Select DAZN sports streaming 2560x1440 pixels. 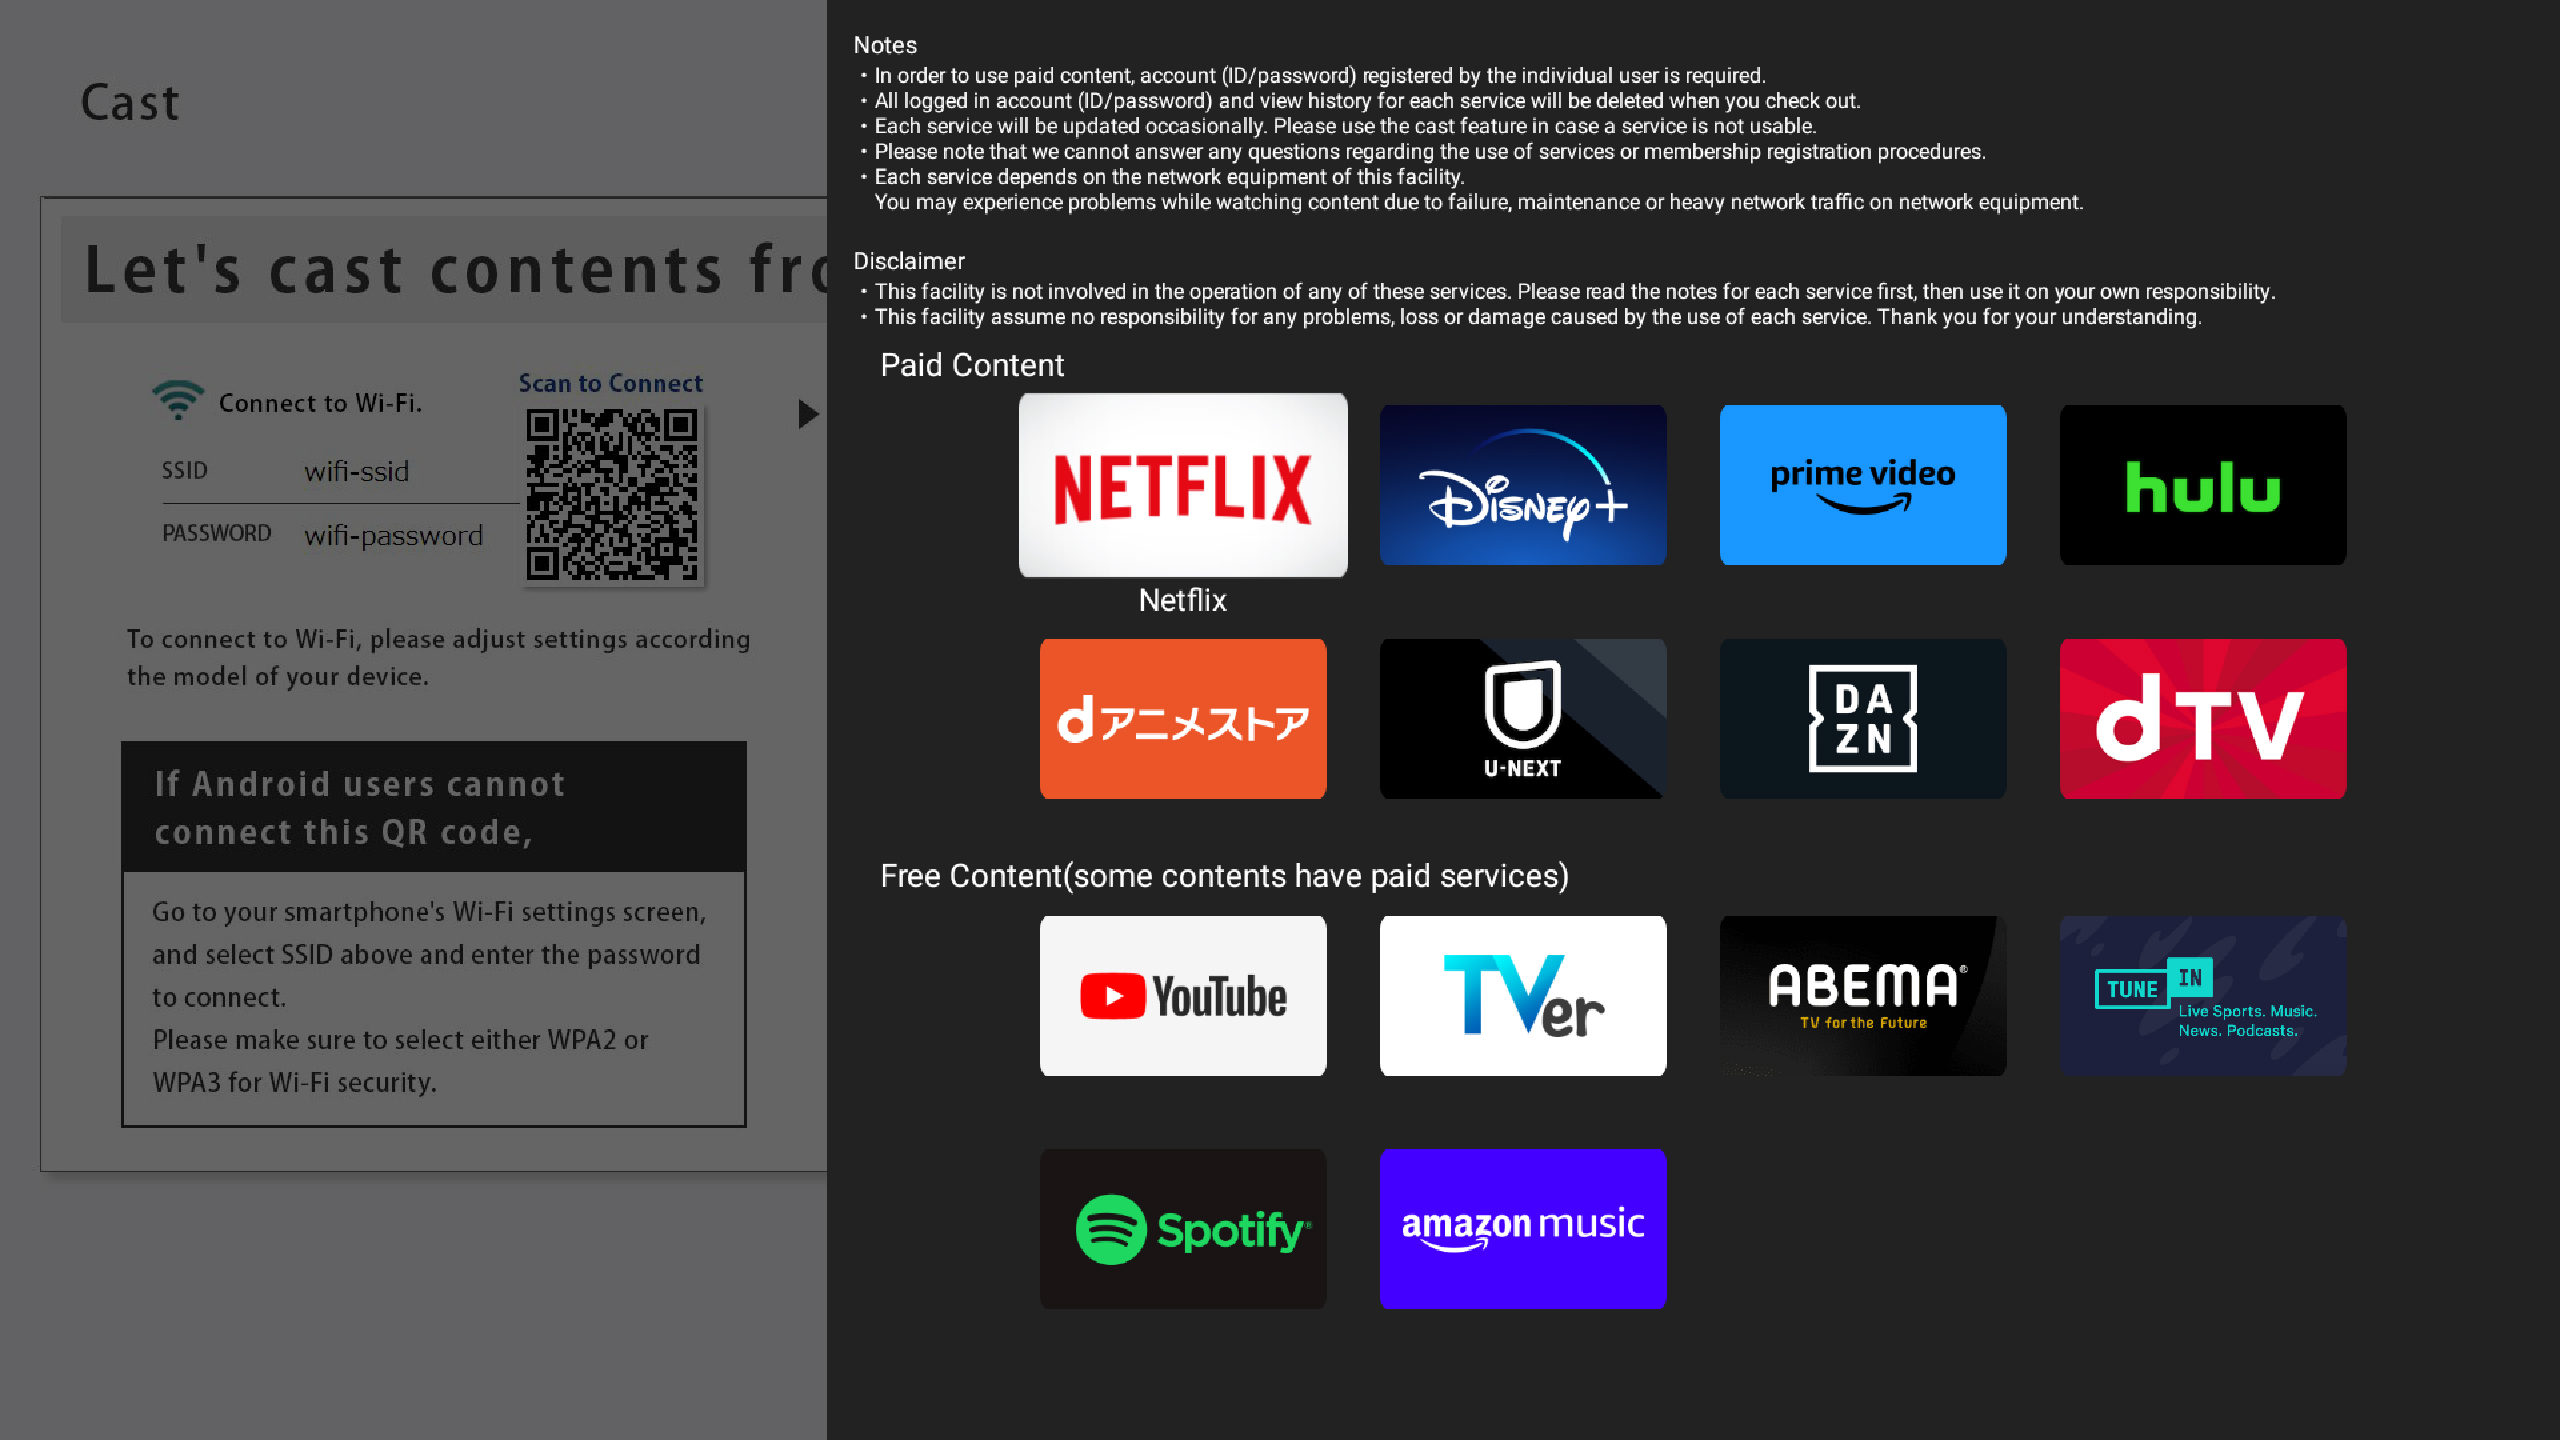point(1862,717)
